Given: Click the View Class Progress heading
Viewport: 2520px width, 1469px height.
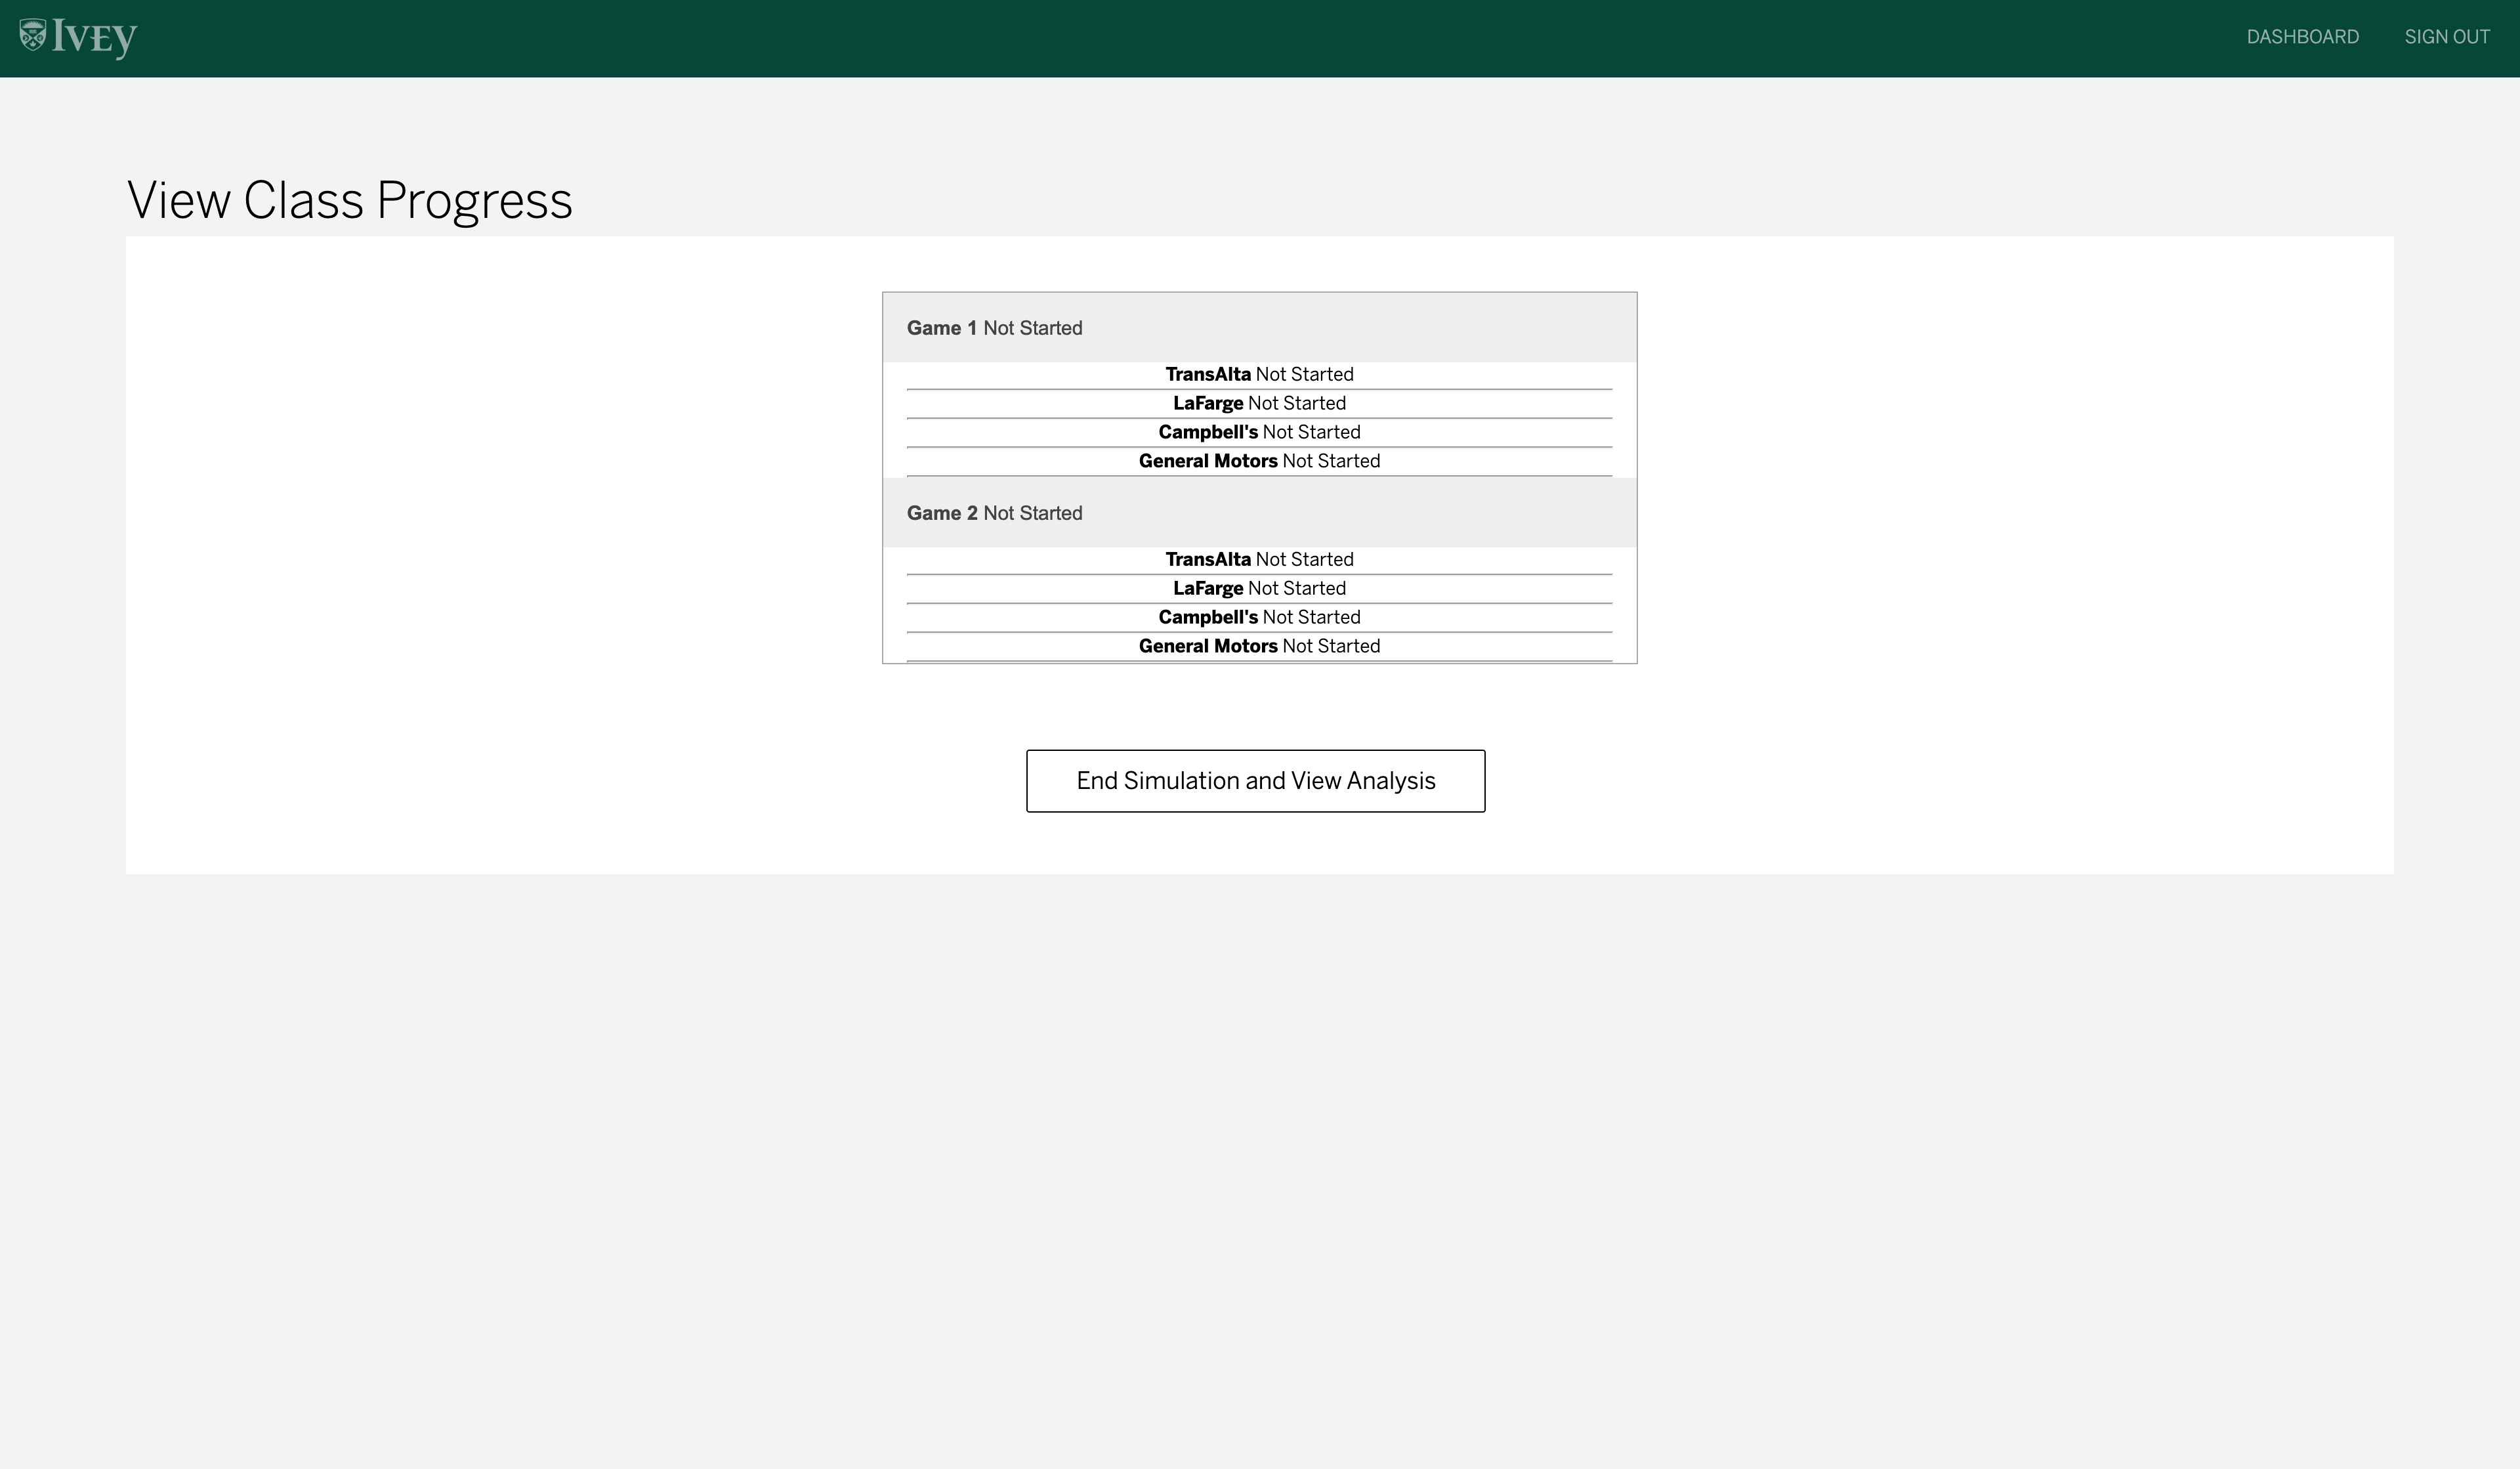Looking at the screenshot, I should coord(350,200).
